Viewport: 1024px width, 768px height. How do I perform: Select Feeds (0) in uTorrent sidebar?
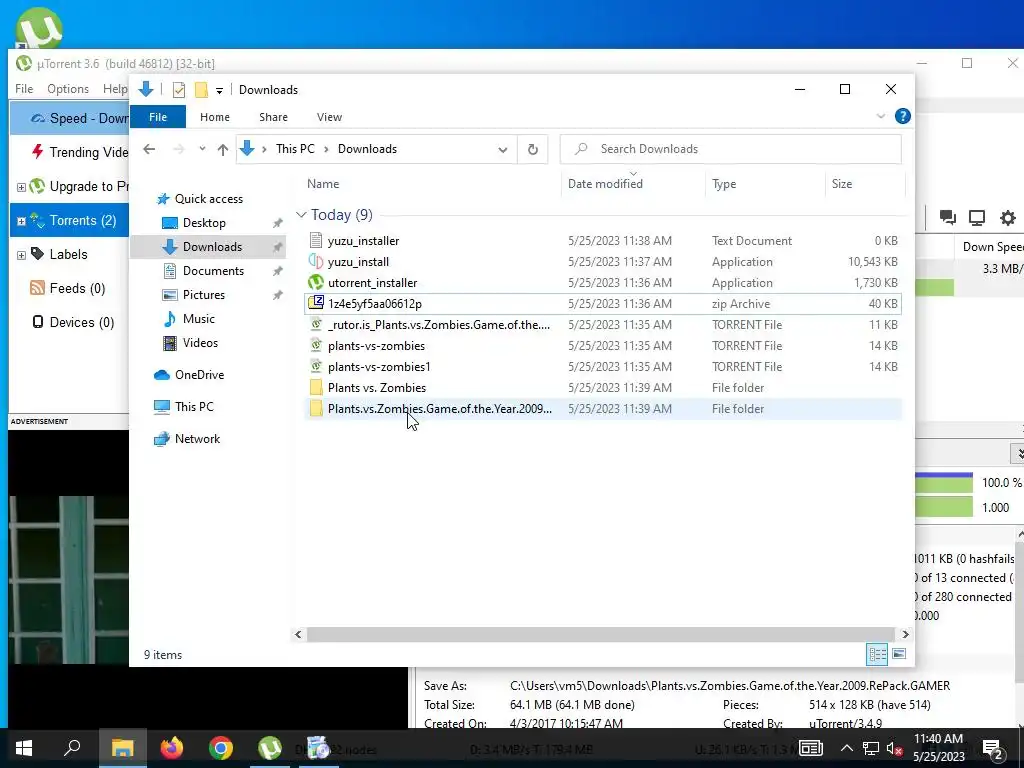77,289
